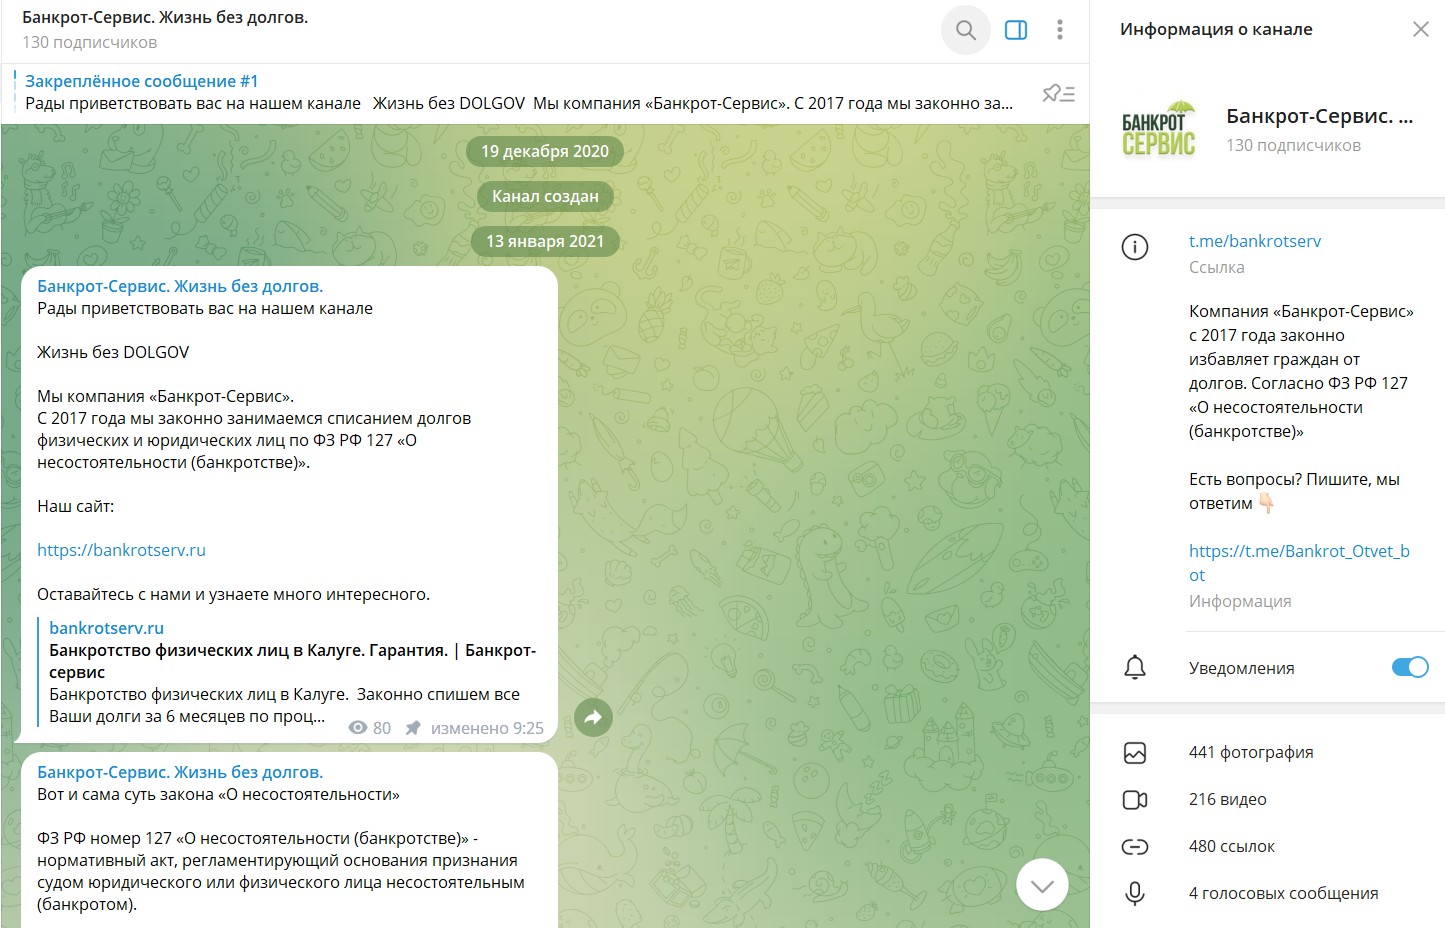Open the t.me/bankrotserv channel link

pos(1254,241)
